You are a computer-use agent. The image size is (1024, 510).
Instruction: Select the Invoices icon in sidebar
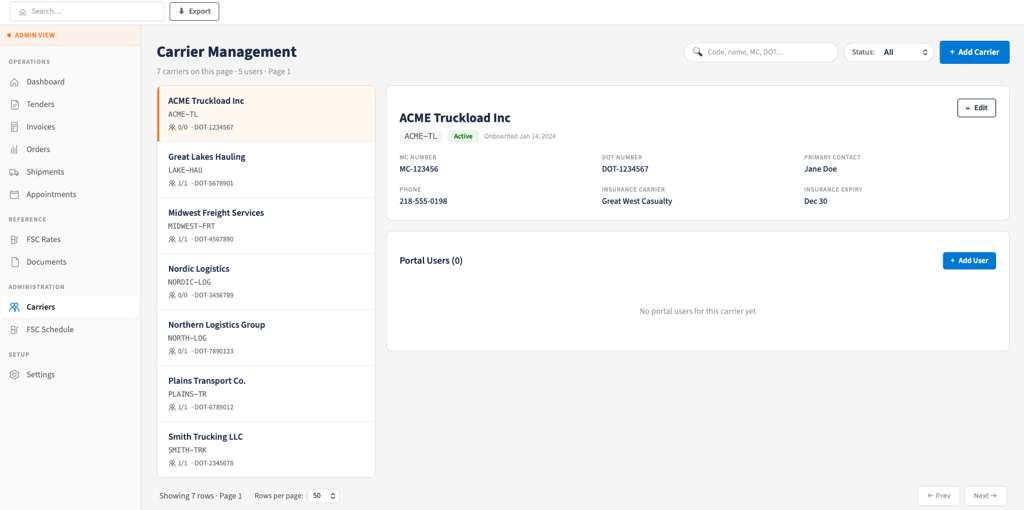click(x=14, y=127)
